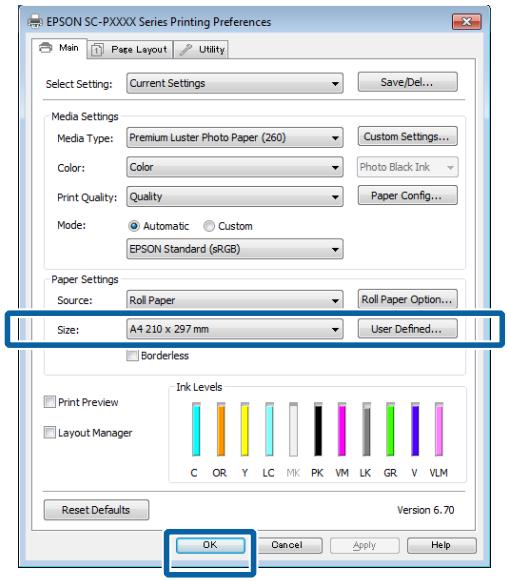507x581 pixels.
Task: Select the Automatic mode radio button
Action: 134,226
